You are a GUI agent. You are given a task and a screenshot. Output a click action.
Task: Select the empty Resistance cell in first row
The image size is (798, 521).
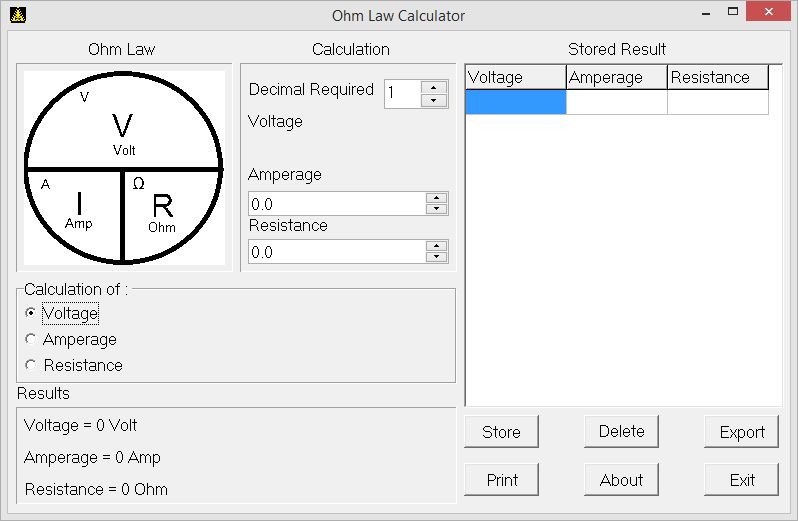coord(718,102)
